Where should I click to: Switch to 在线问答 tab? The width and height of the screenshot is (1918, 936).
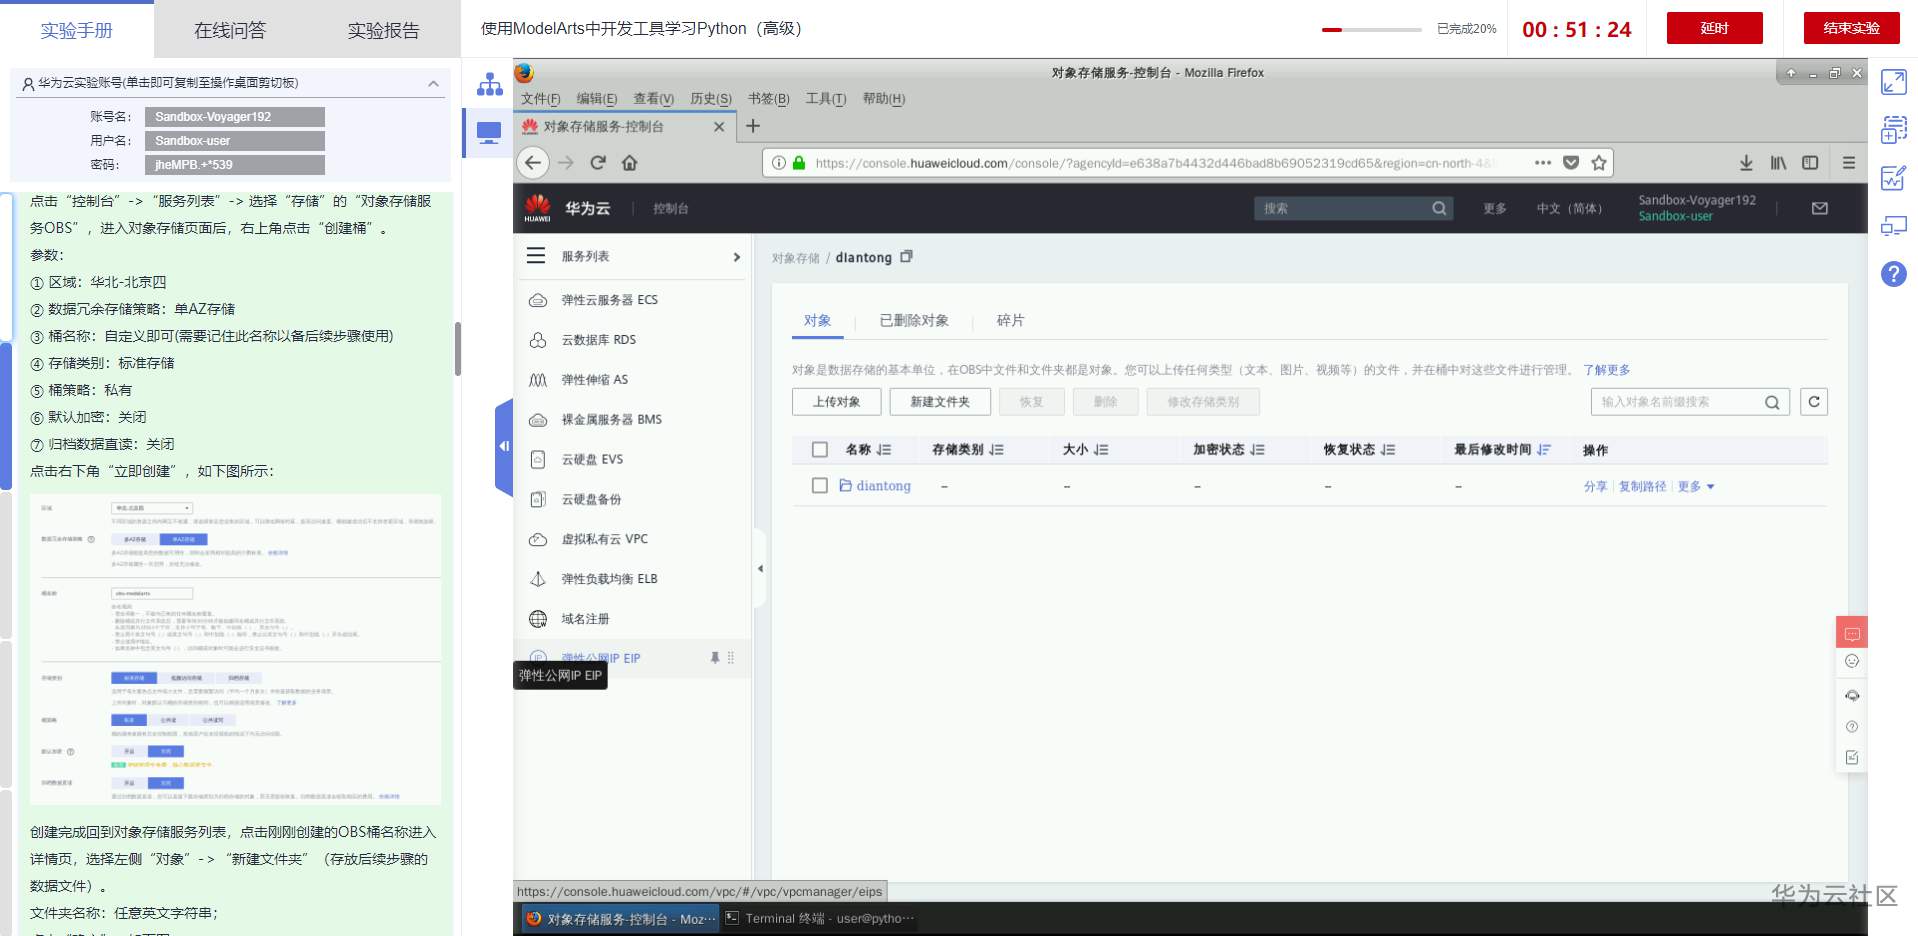[230, 30]
